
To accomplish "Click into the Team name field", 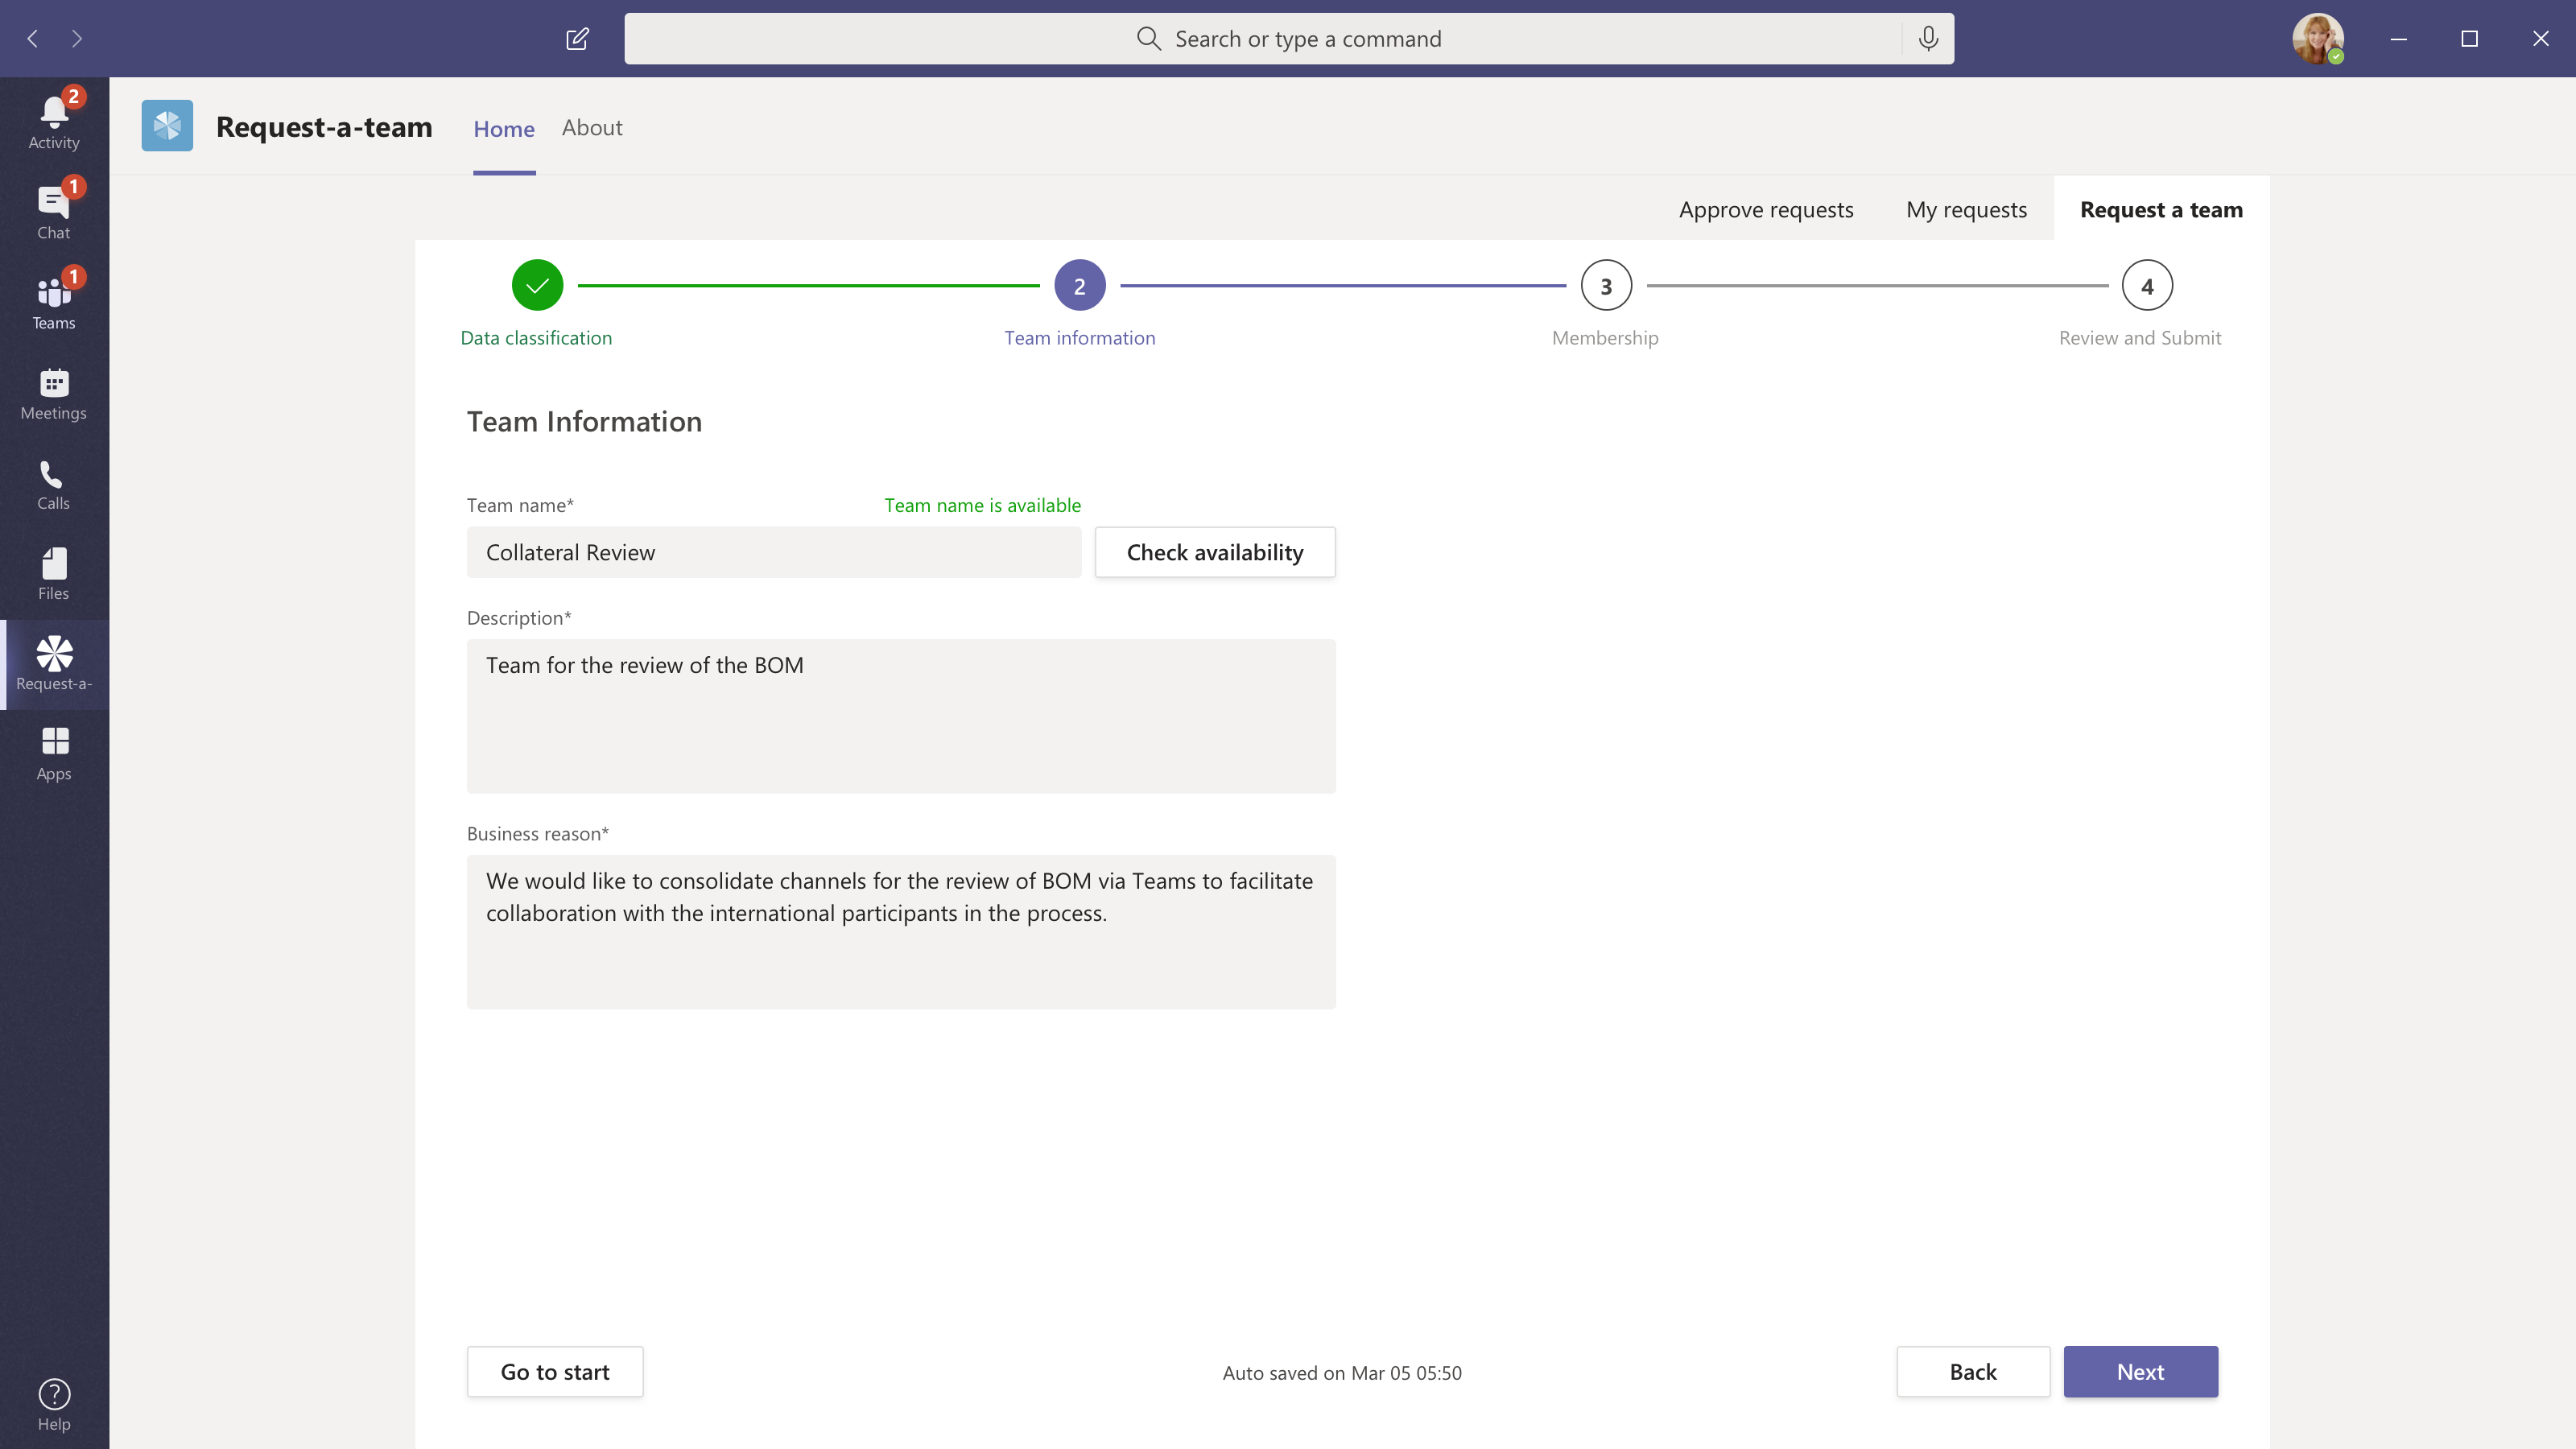I will tap(773, 552).
